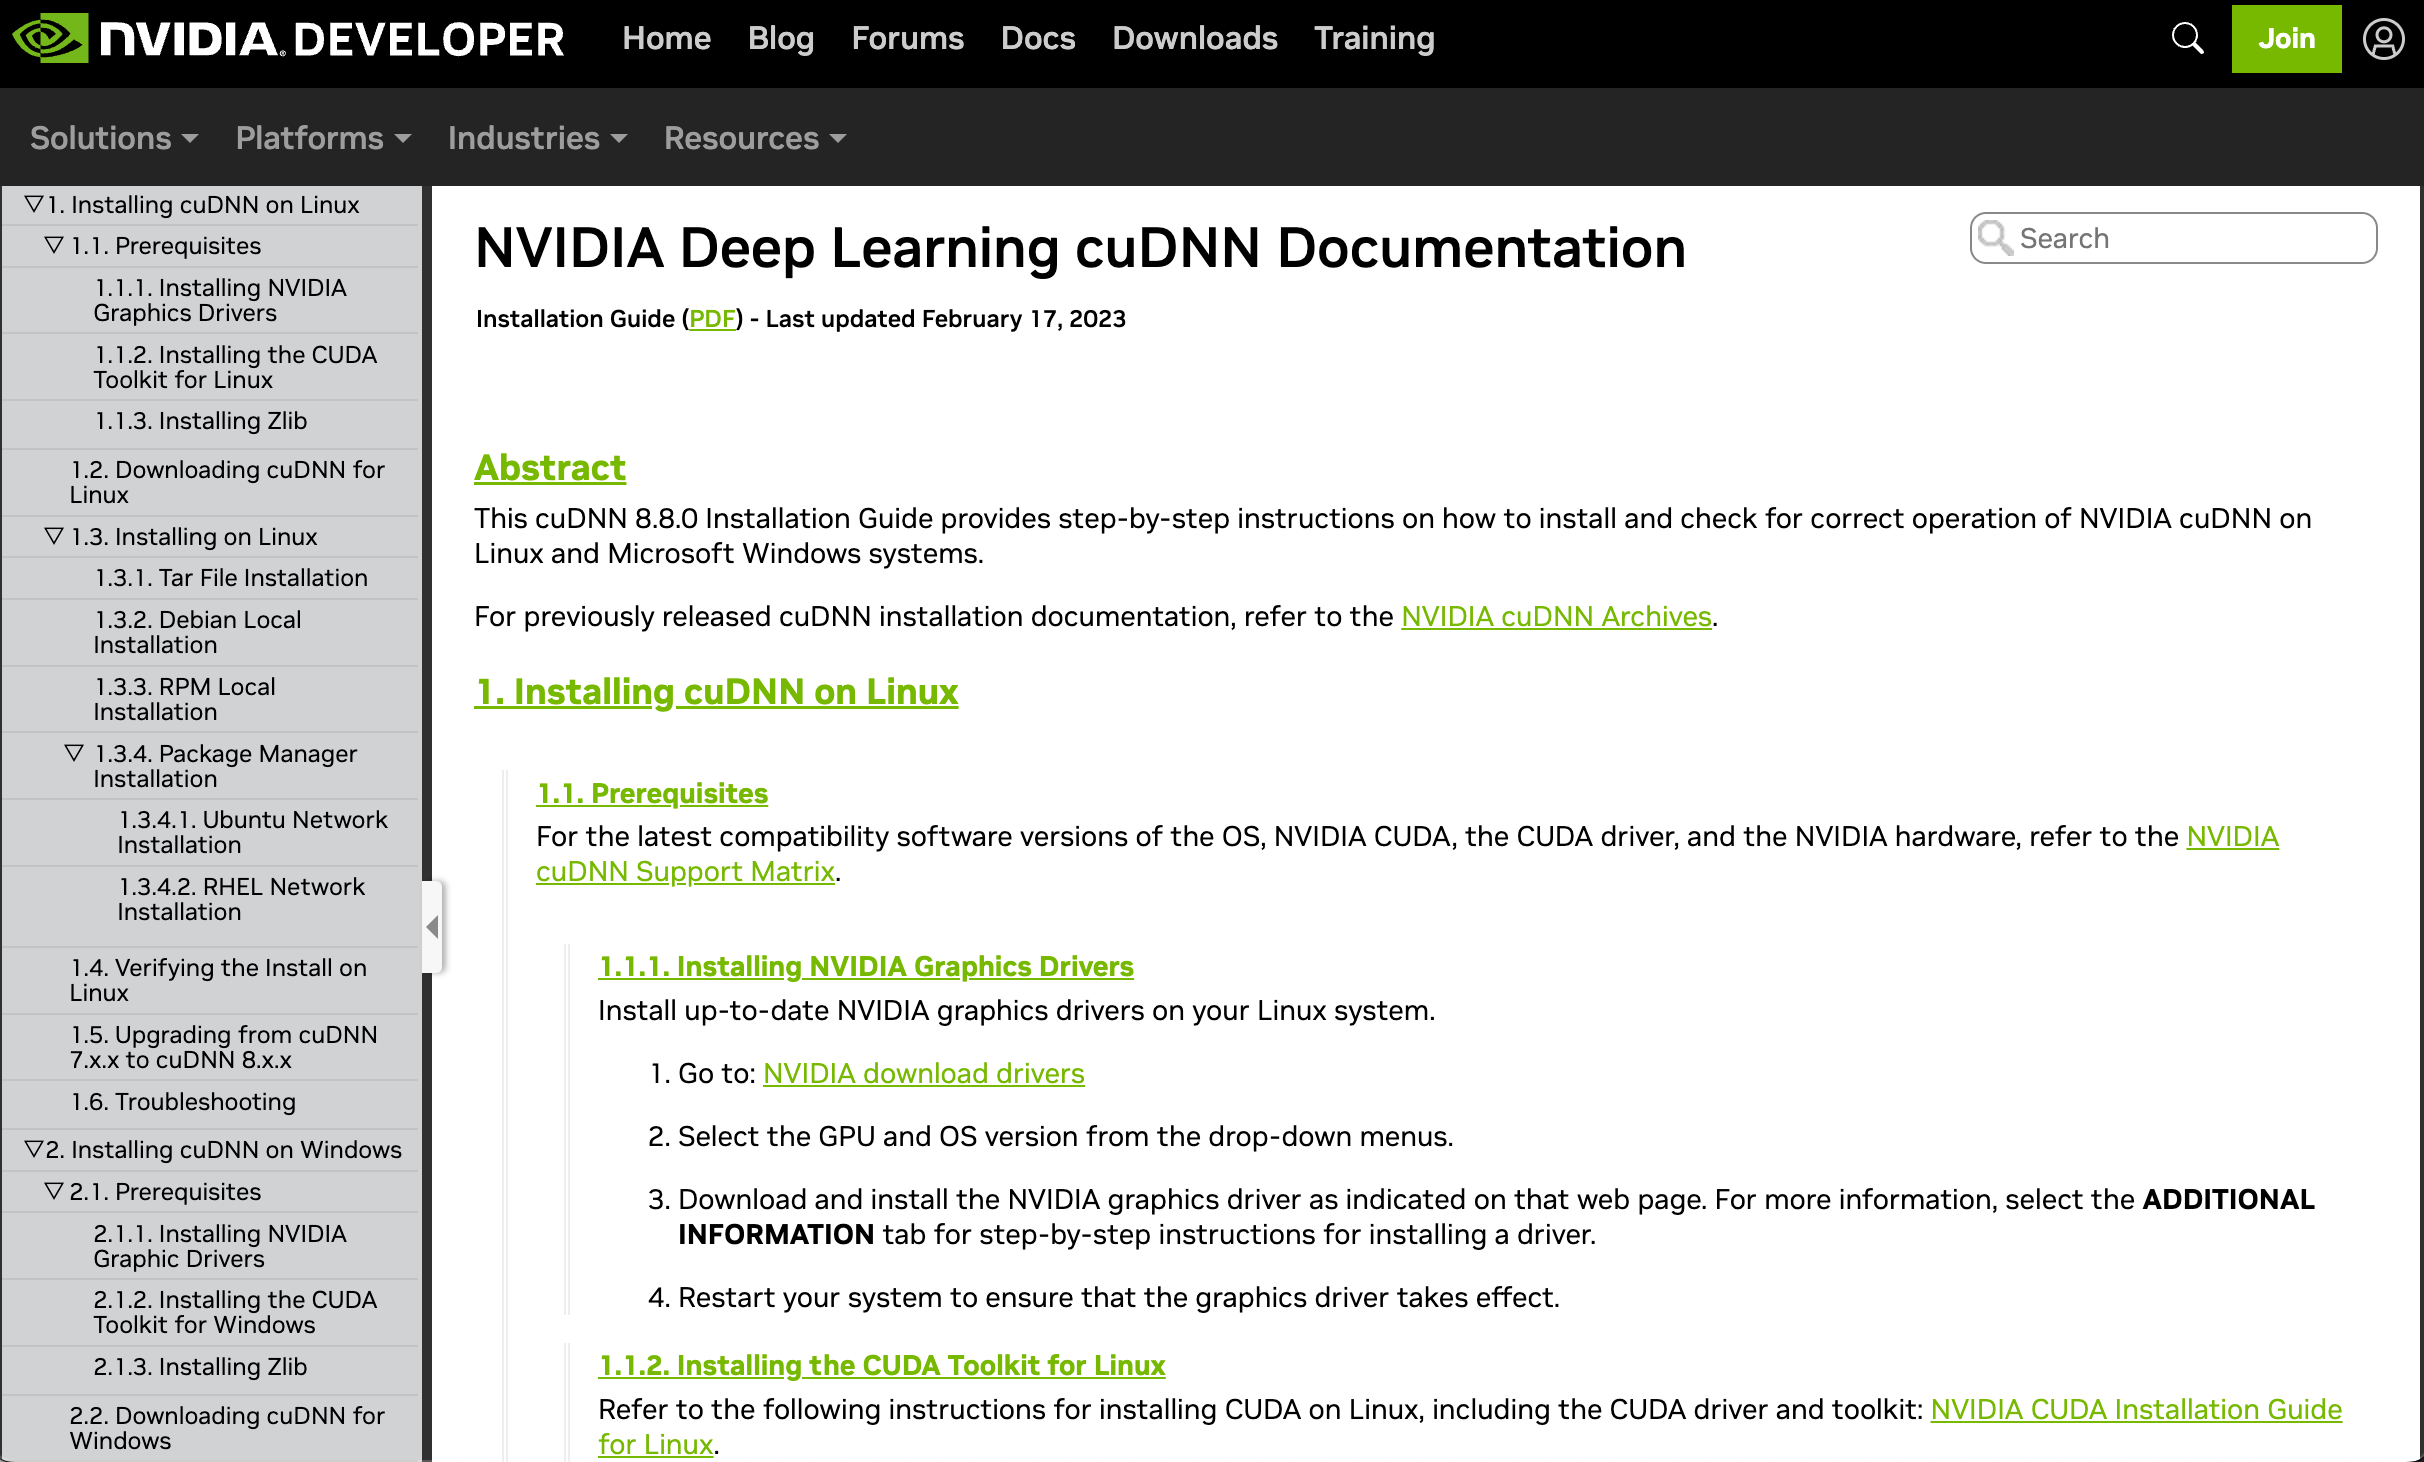
Task: Open the NVIDIA cuDNN Archives link
Action: click(x=1556, y=616)
